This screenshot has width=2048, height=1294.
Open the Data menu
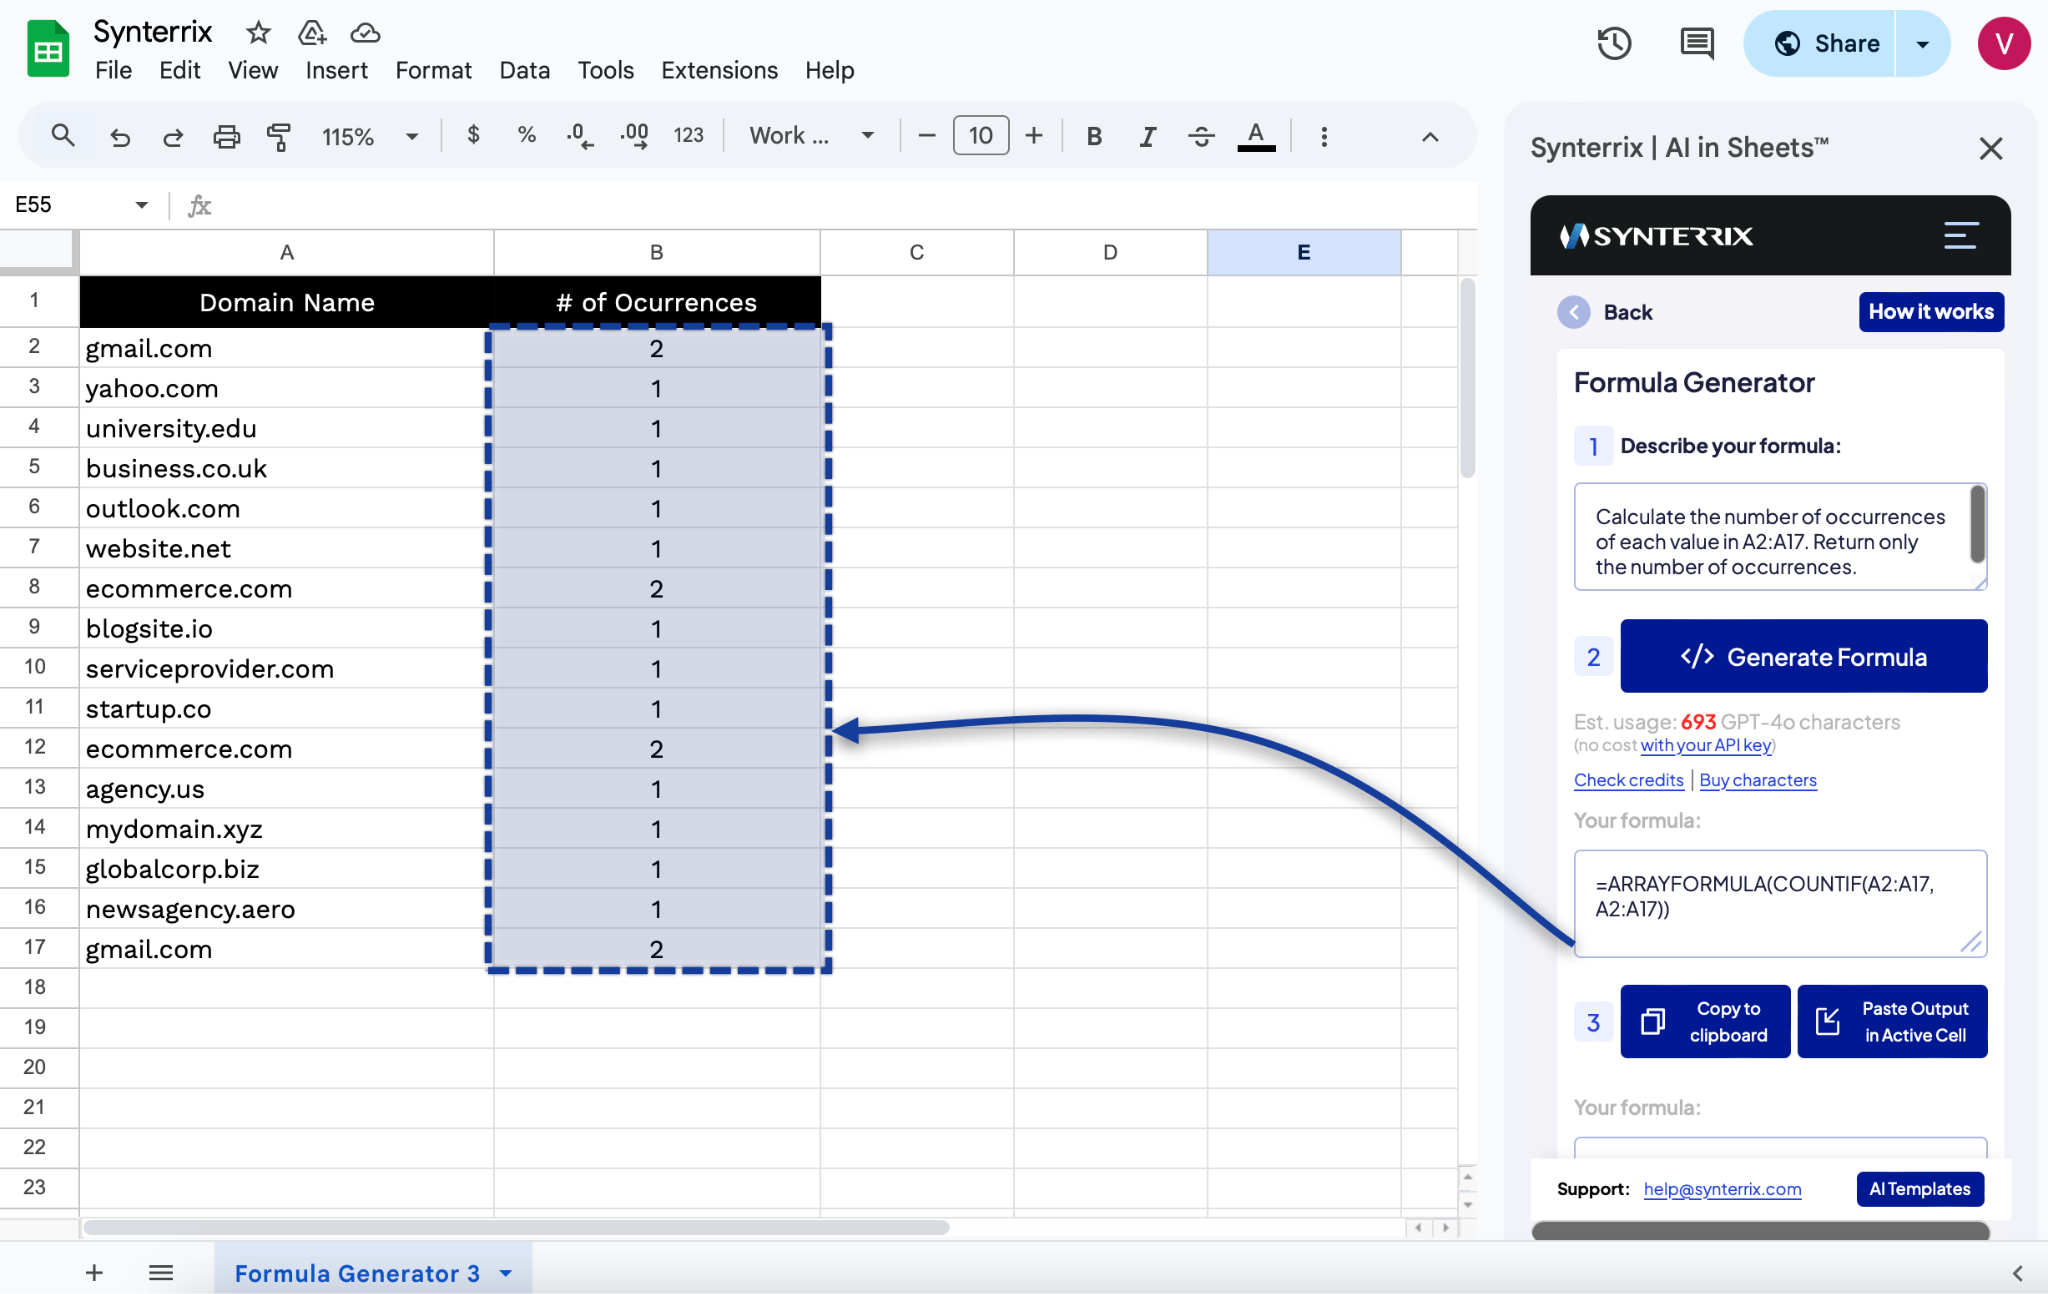click(x=524, y=70)
